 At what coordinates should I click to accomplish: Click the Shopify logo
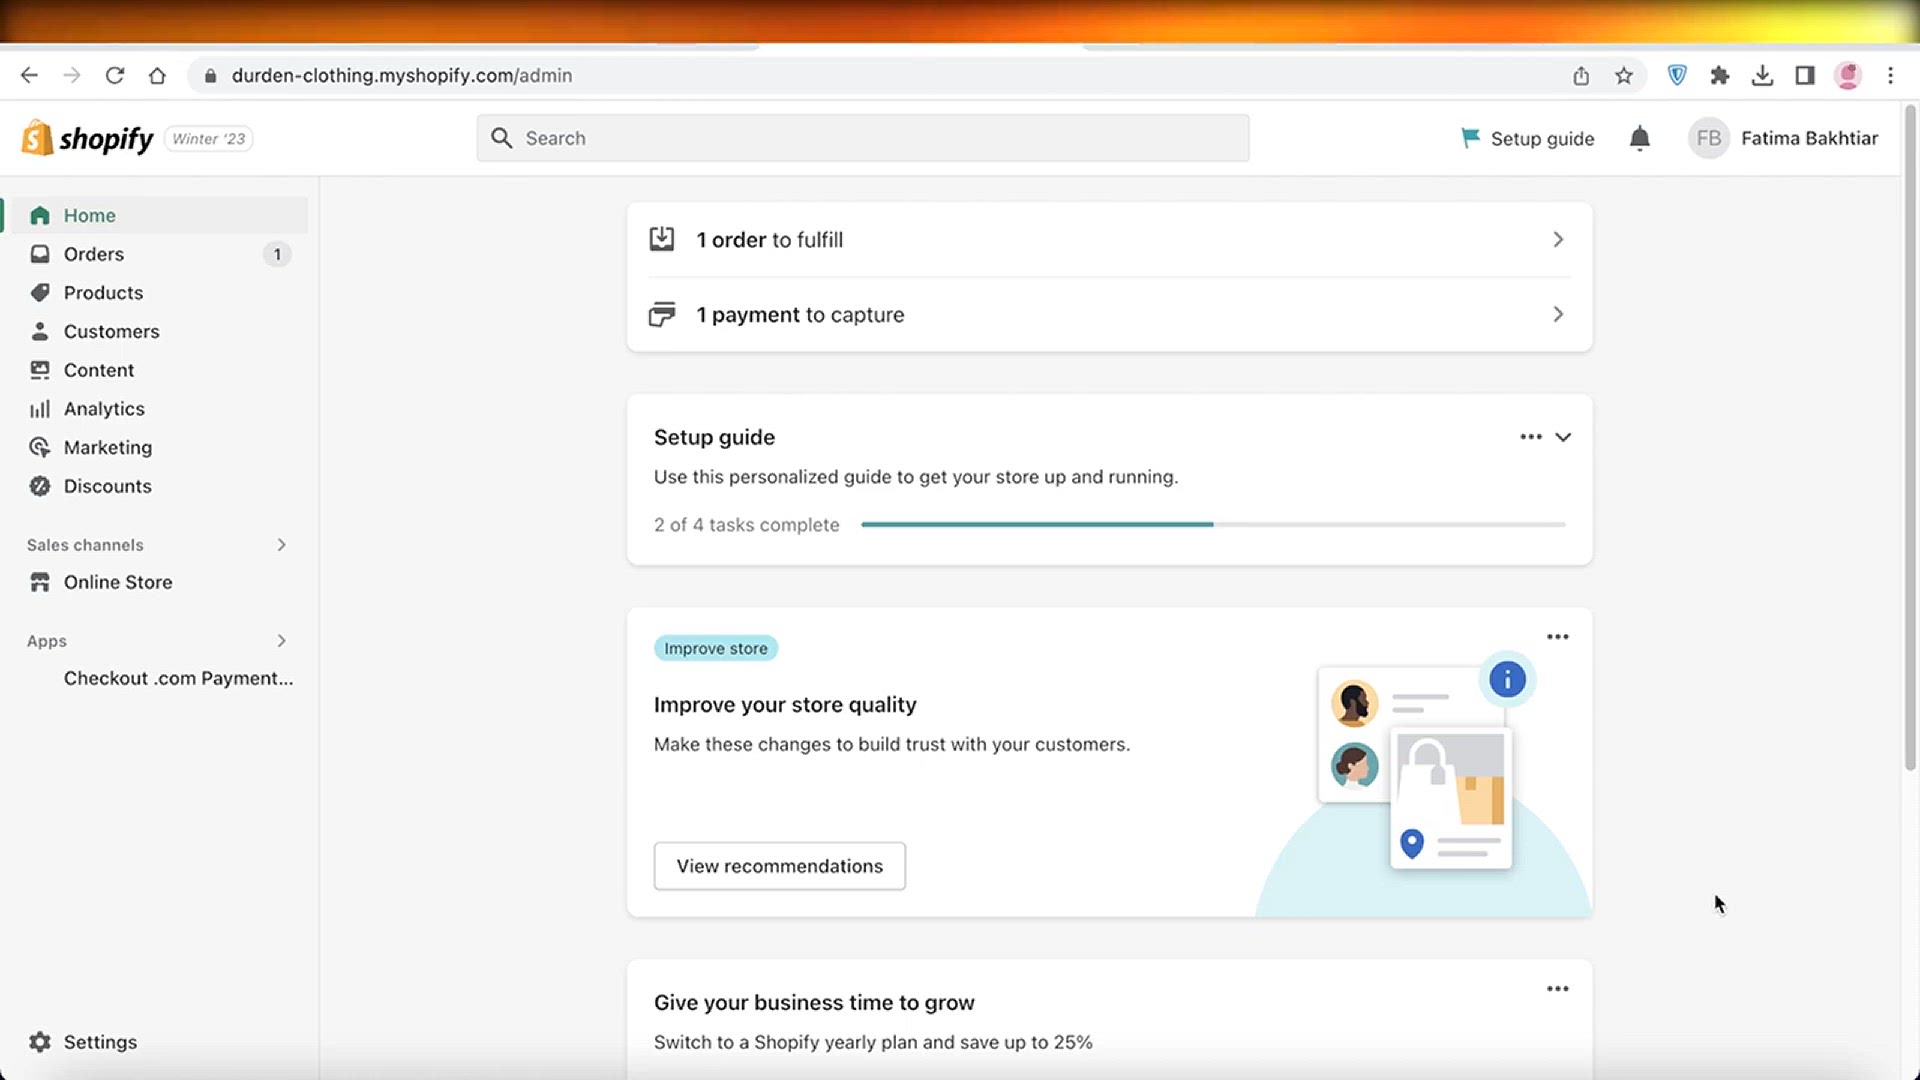tap(88, 138)
